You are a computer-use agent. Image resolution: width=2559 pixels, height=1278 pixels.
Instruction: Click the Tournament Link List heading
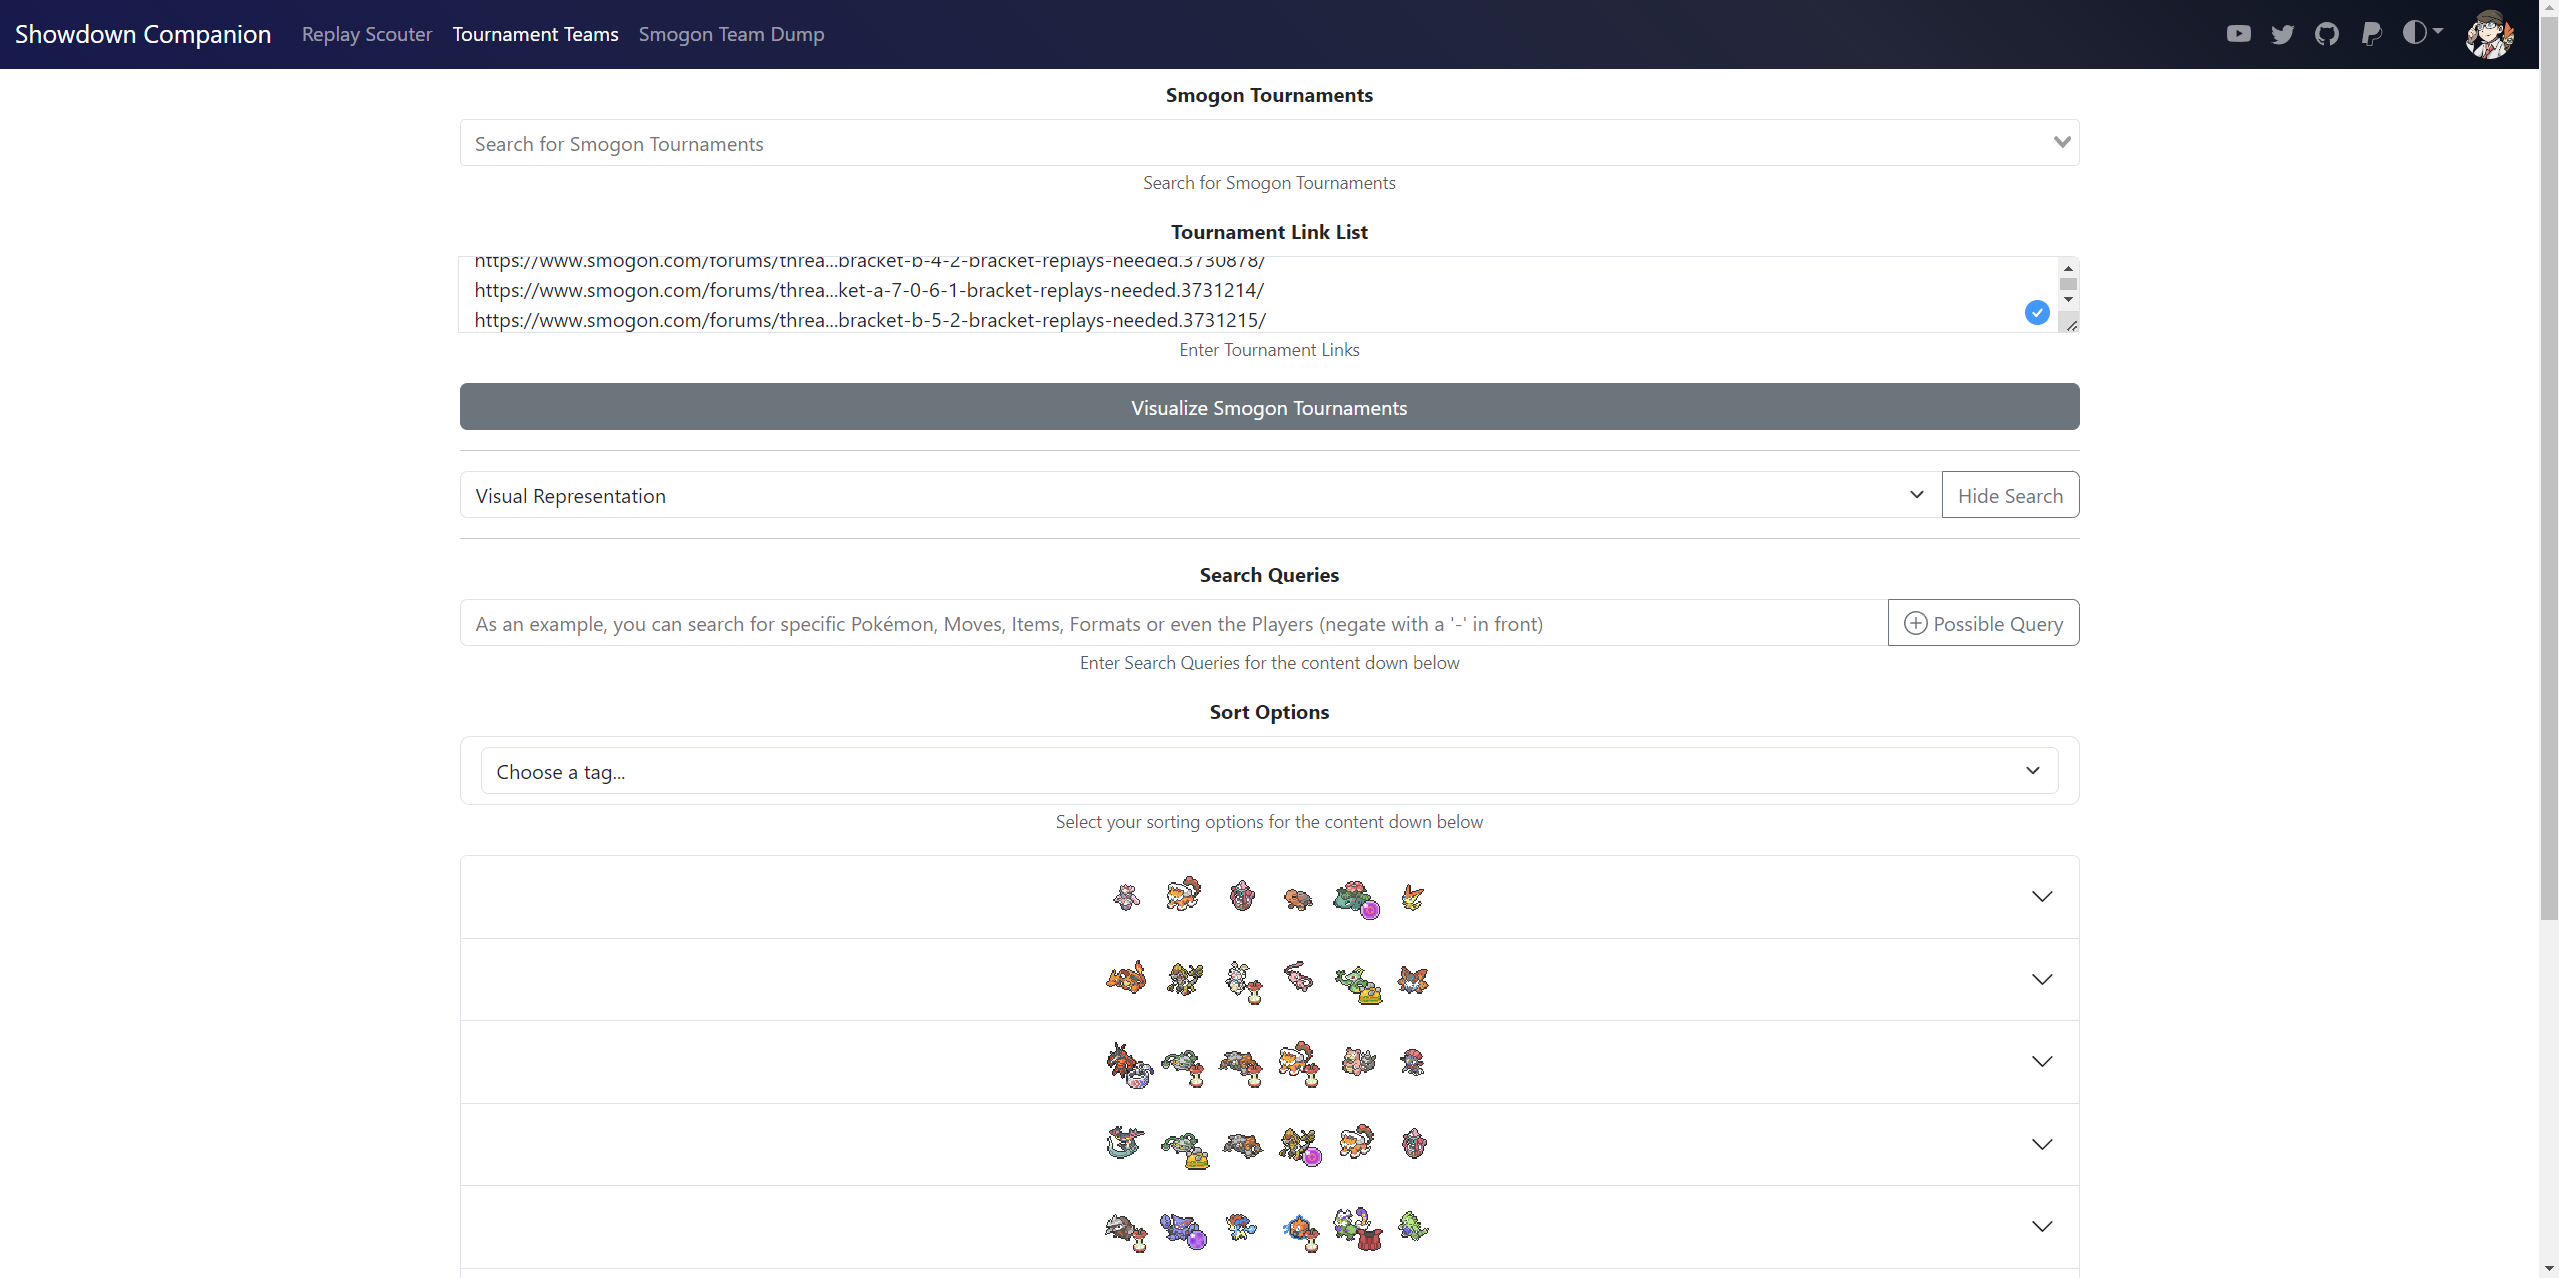pyautogui.click(x=1269, y=232)
